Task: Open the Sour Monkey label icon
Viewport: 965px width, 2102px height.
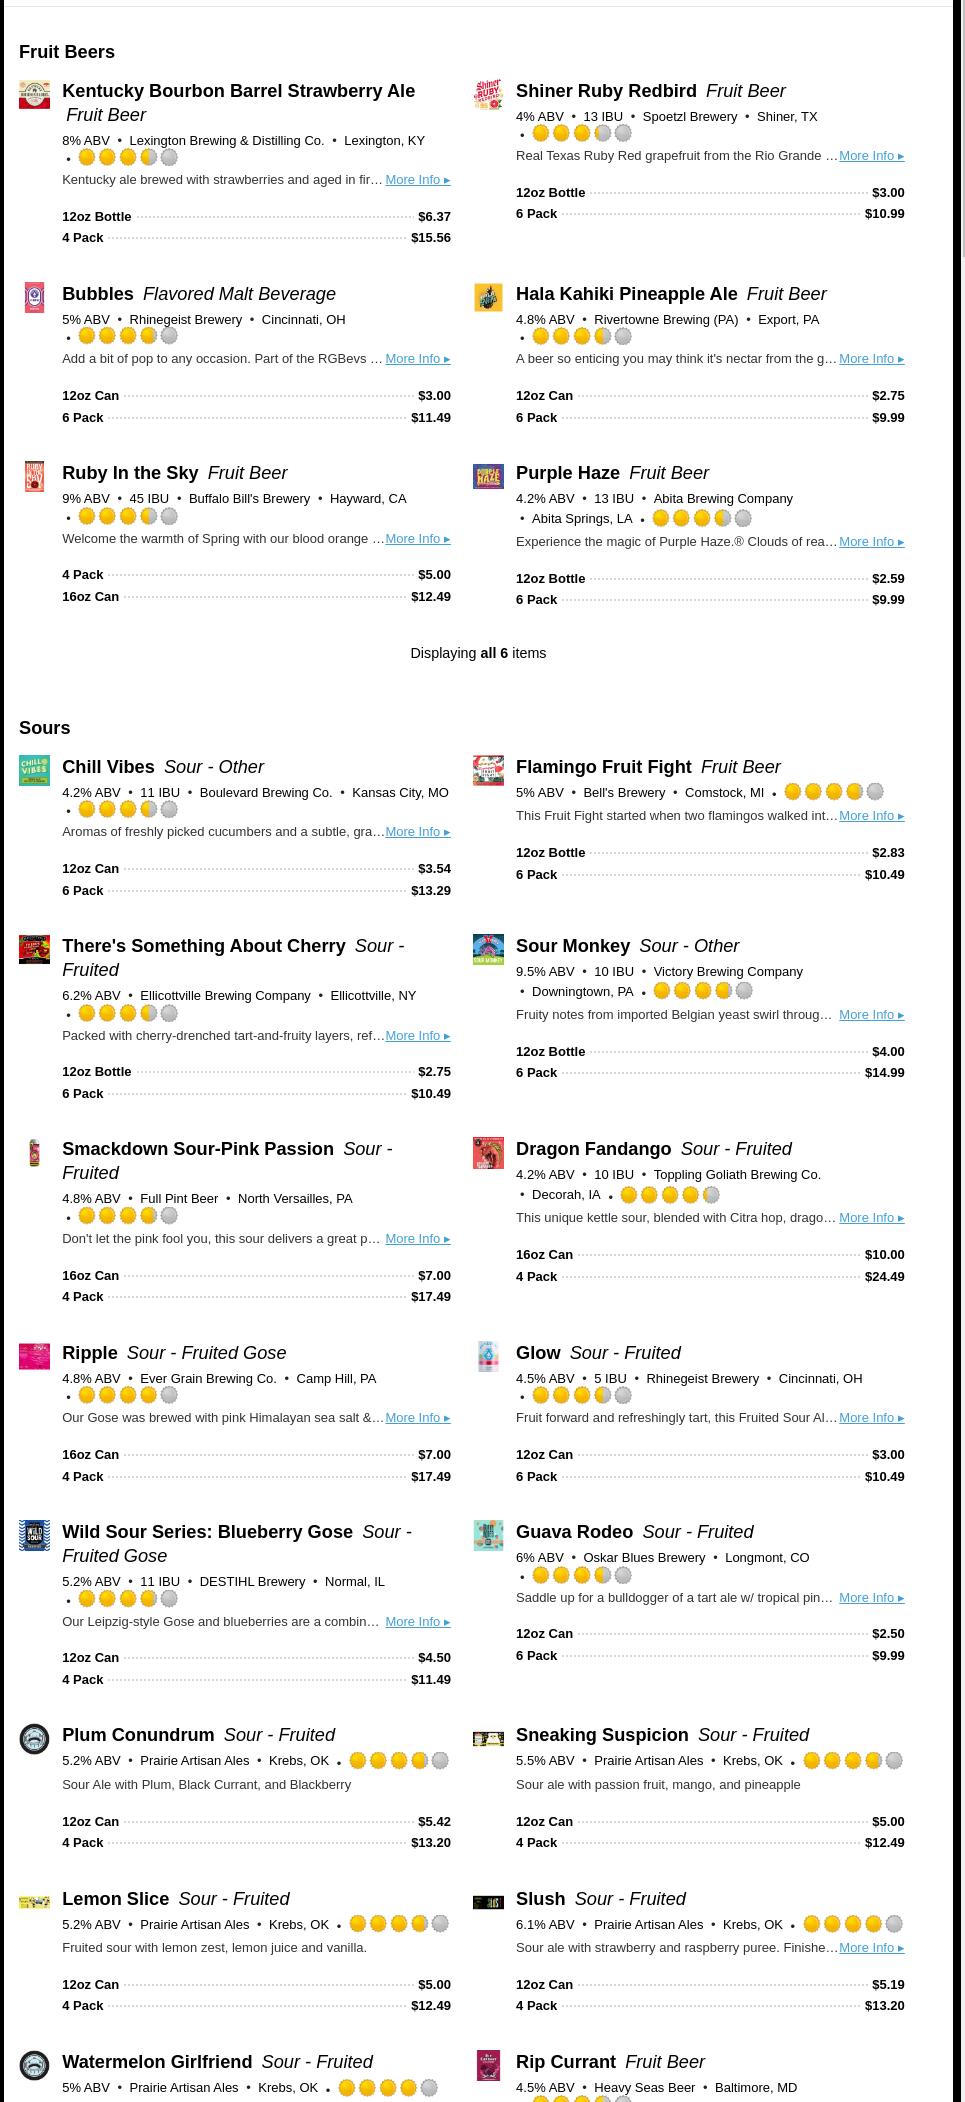Action: coord(488,949)
